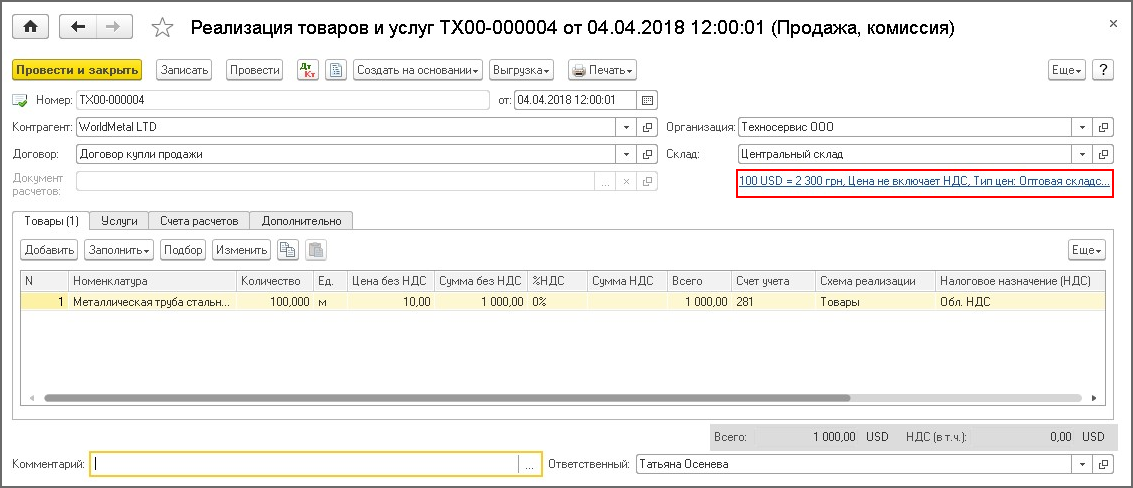1133x488 pixels.
Task: Open Контрагент WorldMetal LTD card icon
Action: point(647,128)
